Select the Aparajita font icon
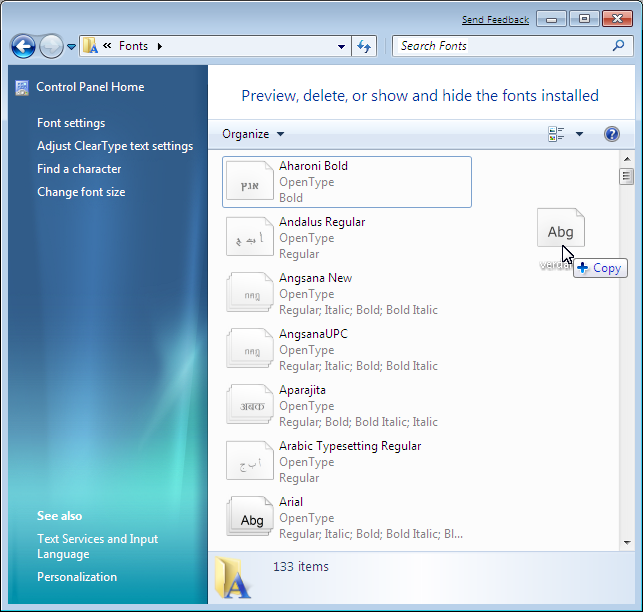Image resolution: width=643 pixels, height=612 pixels. (249, 405)
